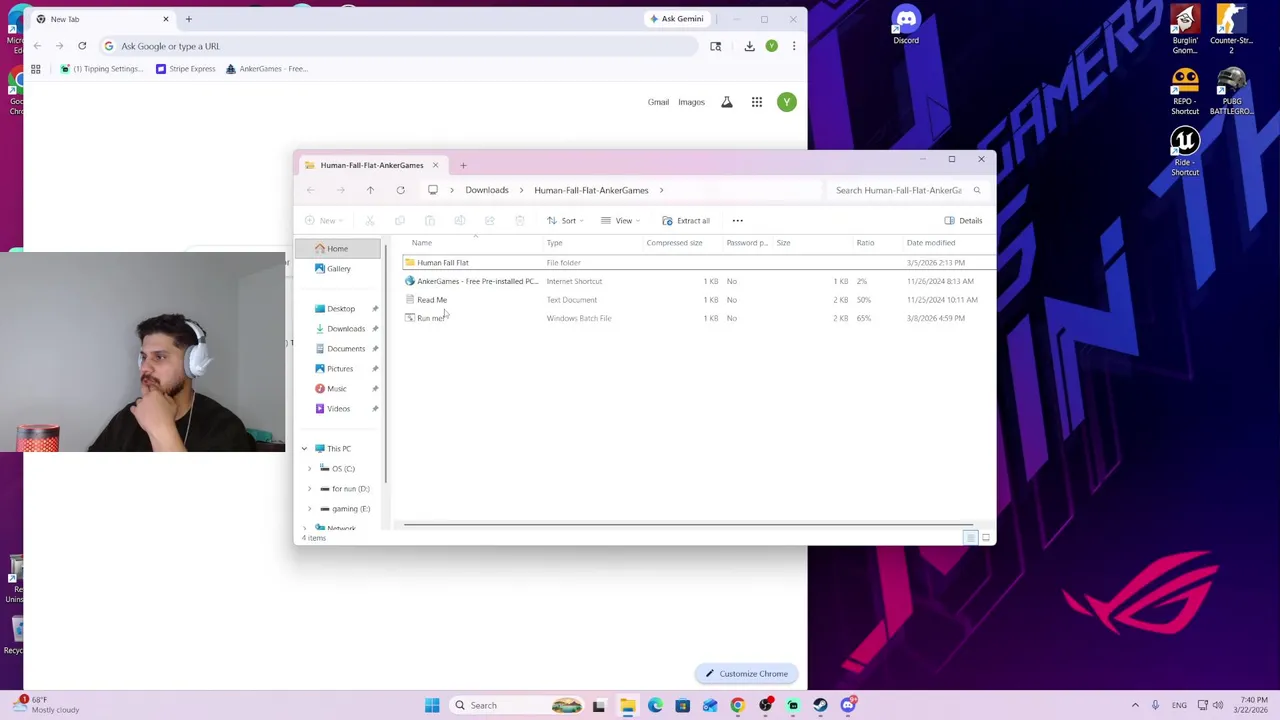
Task: Select Gallery in navigation pane
Action: (338, 269)
